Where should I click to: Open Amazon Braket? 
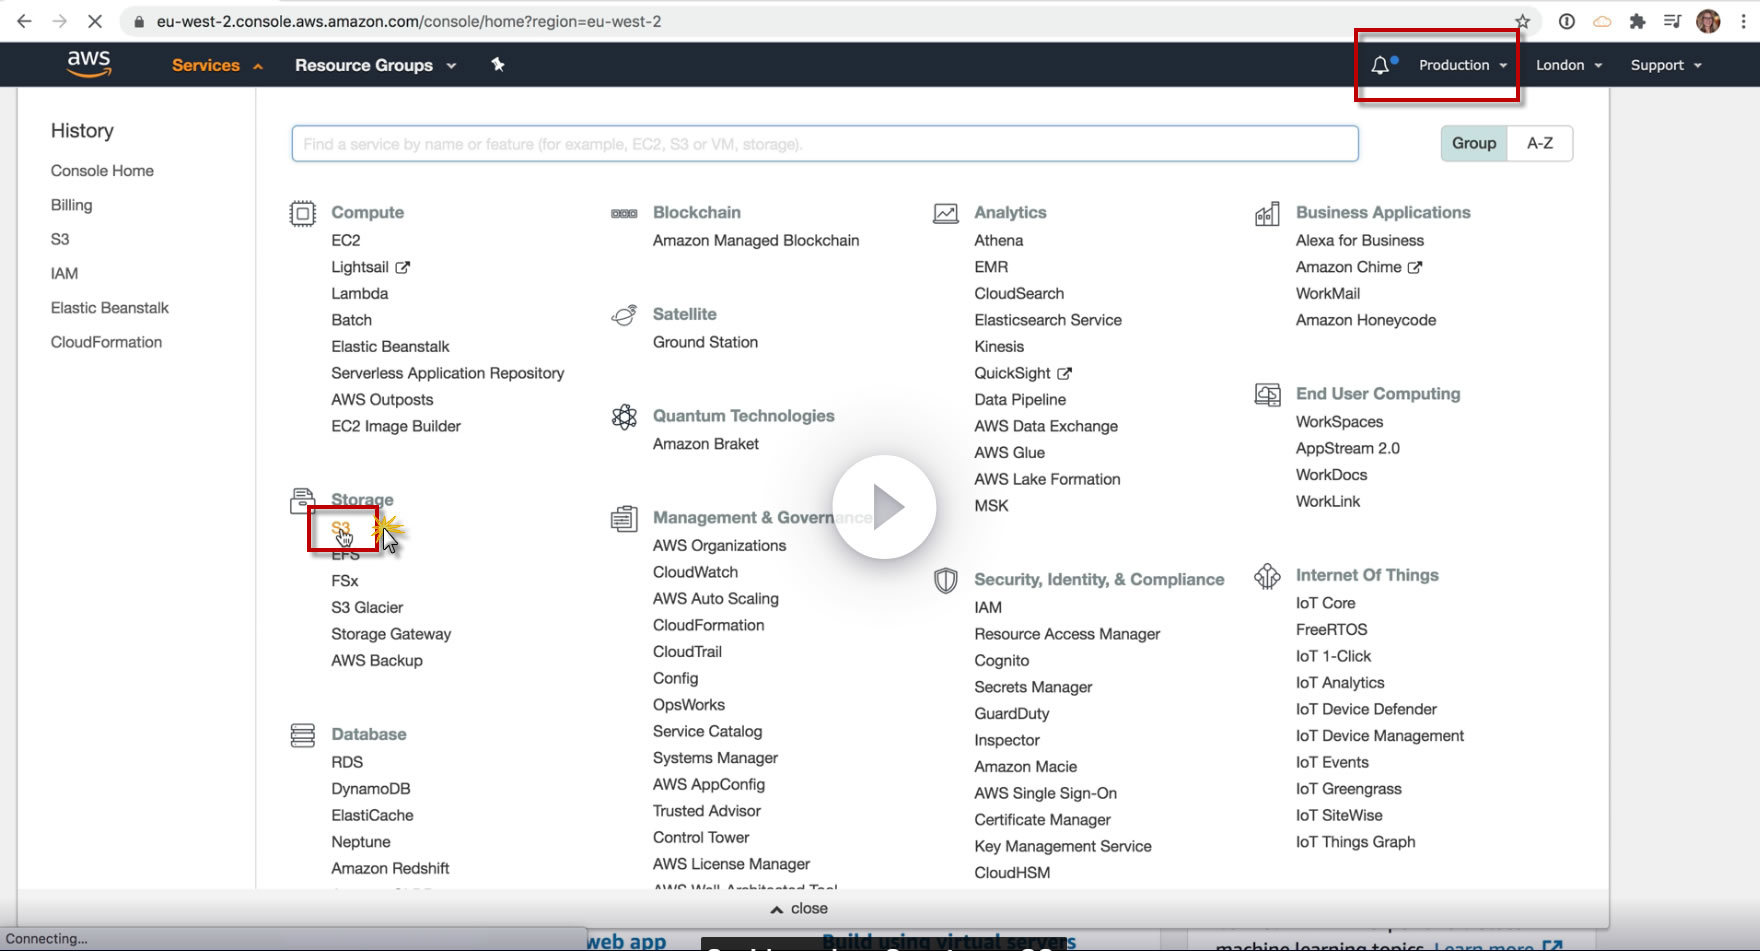pos(706,444)
